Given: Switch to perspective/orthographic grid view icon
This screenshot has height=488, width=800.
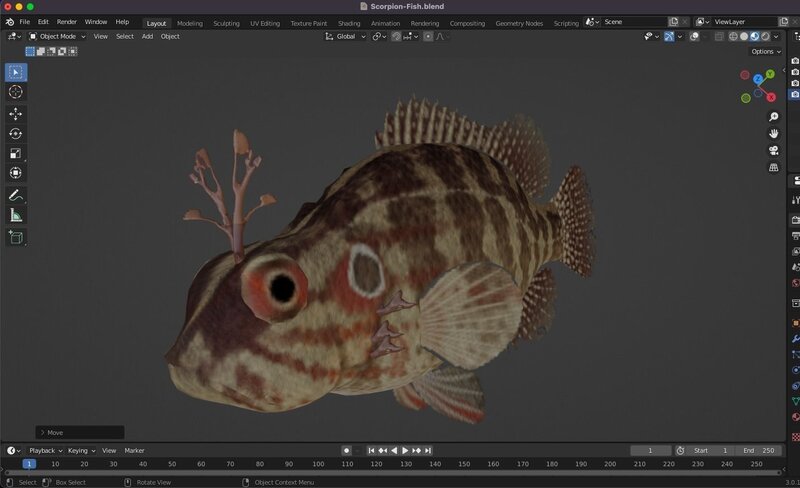Looking at the screenshot, I should click(x=774, y=167).
